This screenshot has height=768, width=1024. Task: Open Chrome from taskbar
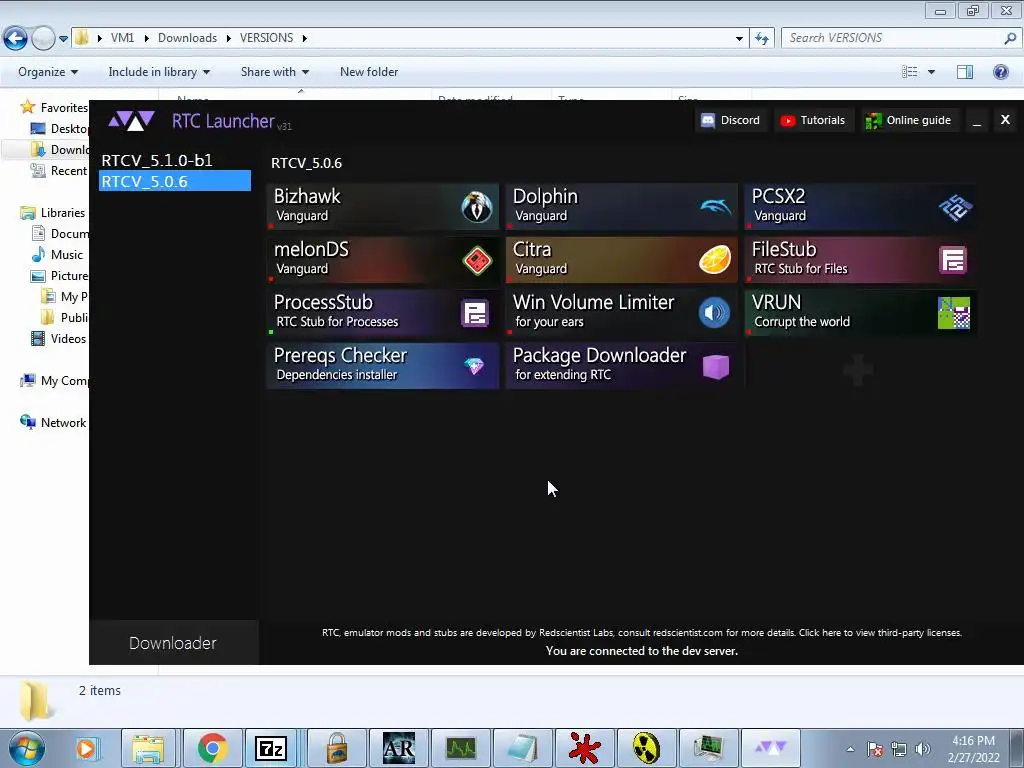212,748
